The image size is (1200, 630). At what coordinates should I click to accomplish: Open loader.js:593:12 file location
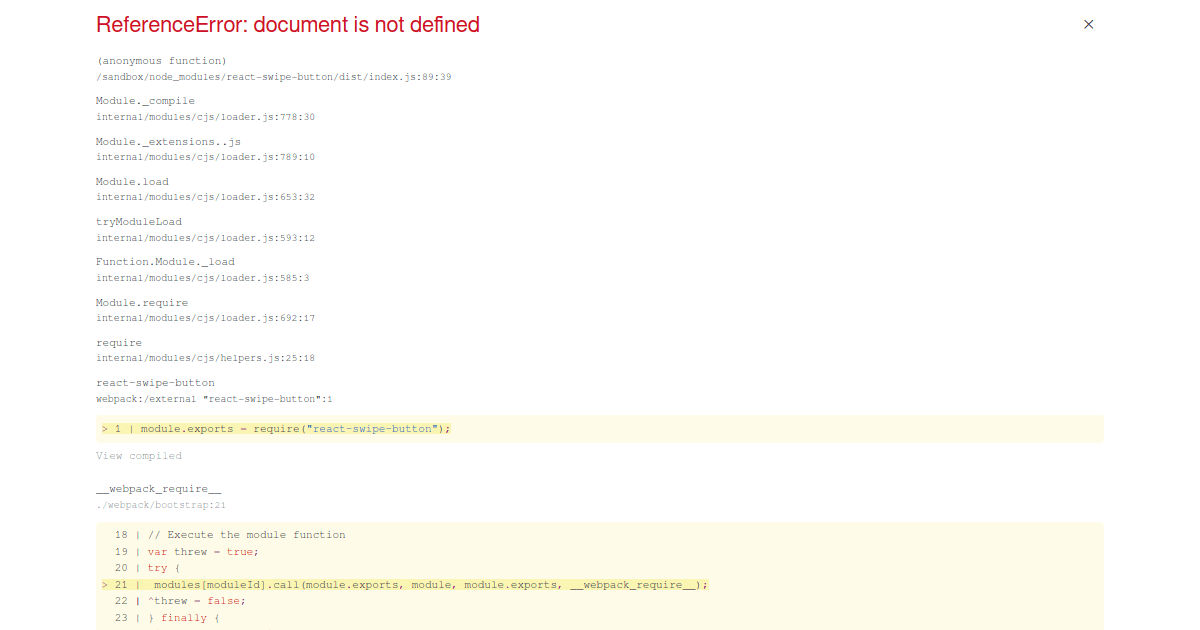coord(205,237)
